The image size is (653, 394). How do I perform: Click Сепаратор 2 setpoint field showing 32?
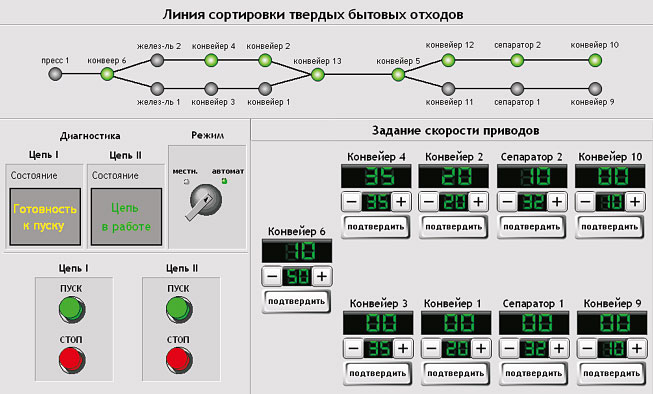[532, 202]
